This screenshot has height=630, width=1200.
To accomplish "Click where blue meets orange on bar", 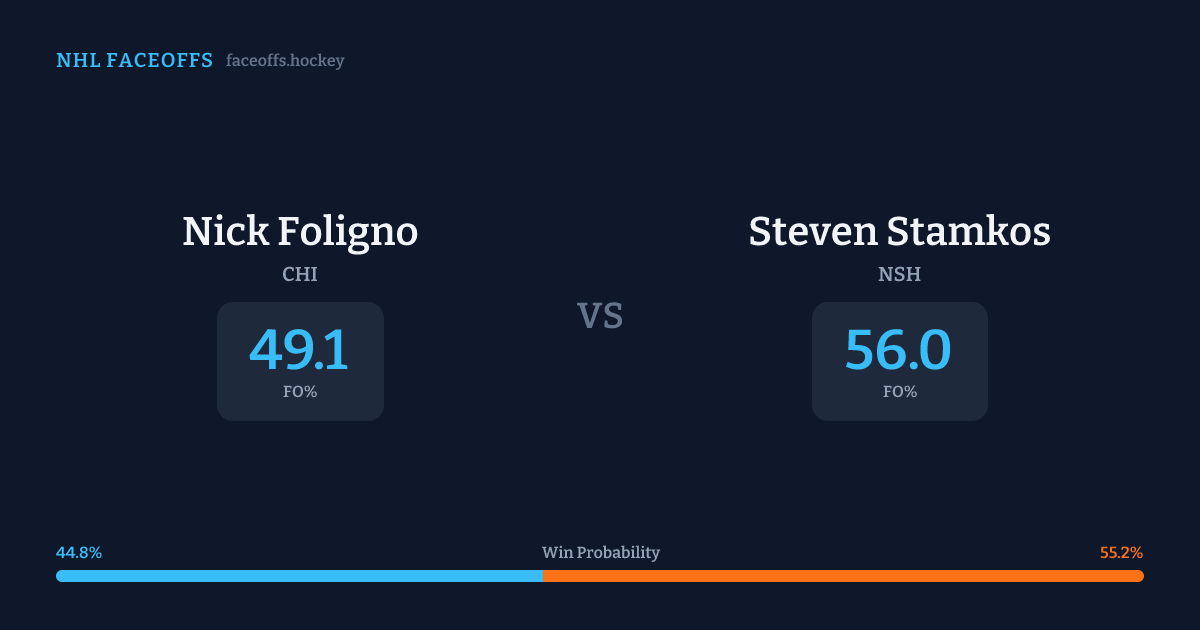I will [x=543, y=576].
